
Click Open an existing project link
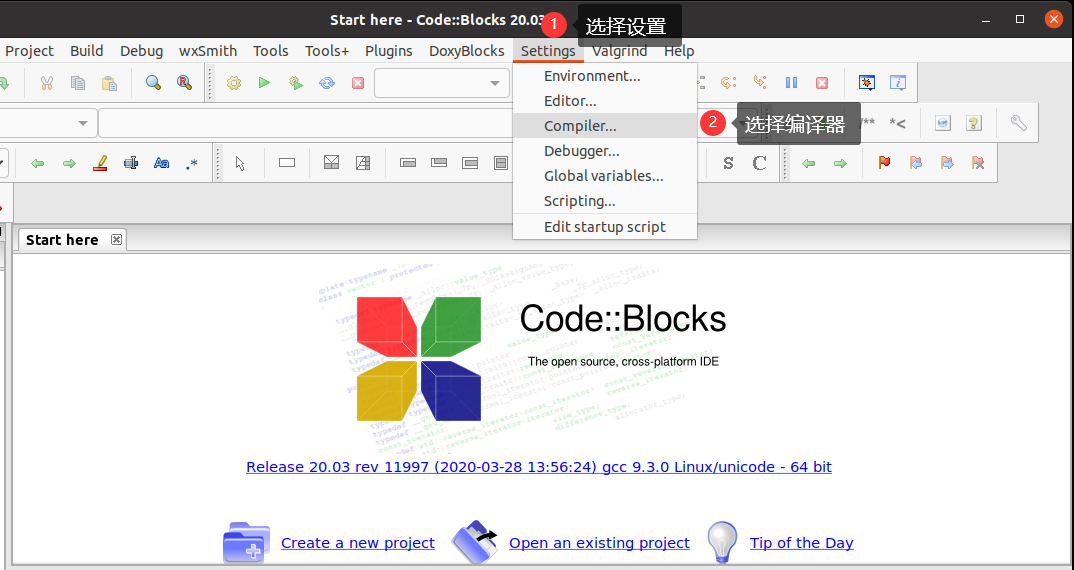click(599, 543)
